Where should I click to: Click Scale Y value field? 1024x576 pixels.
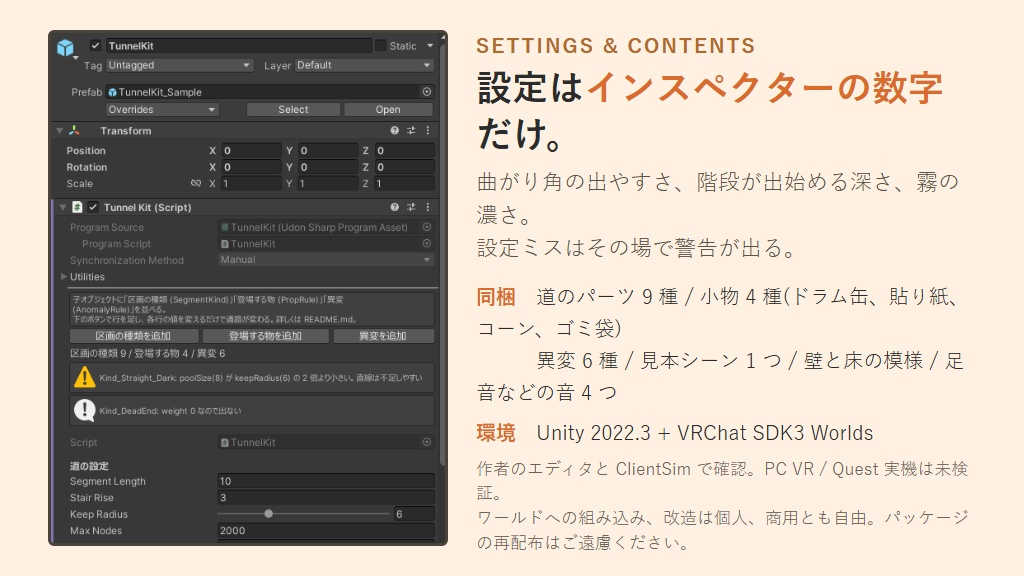(328, 184)
